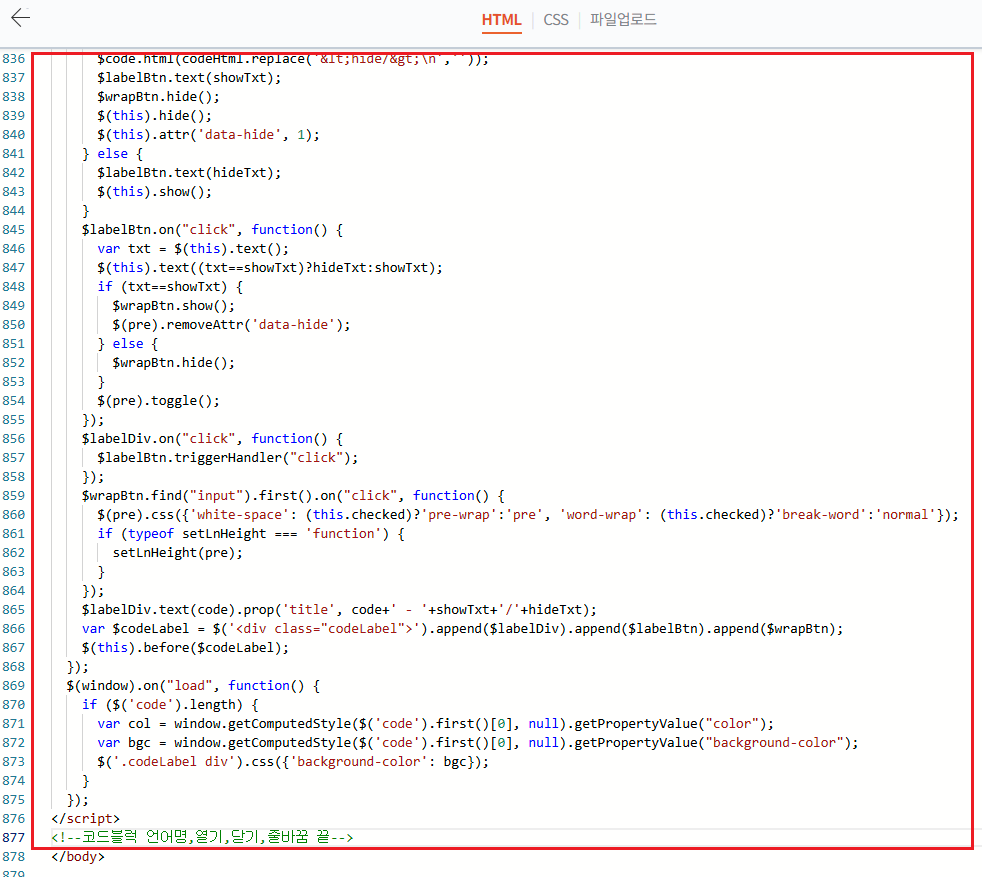Place cursor on $(this).before($codeLabel); line
Image resolution: width=982 pixels, height=877 pixels.
click(x=185, y=648)
